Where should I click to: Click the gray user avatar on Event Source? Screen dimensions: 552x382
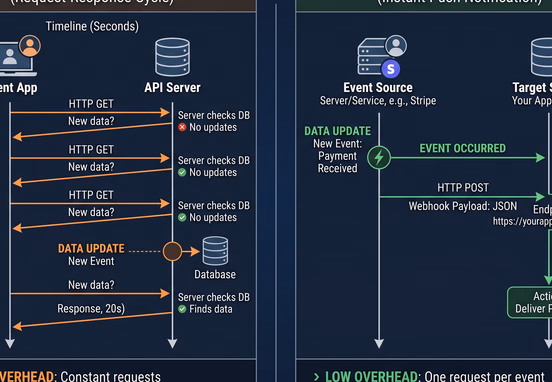(x=396, y=45)
